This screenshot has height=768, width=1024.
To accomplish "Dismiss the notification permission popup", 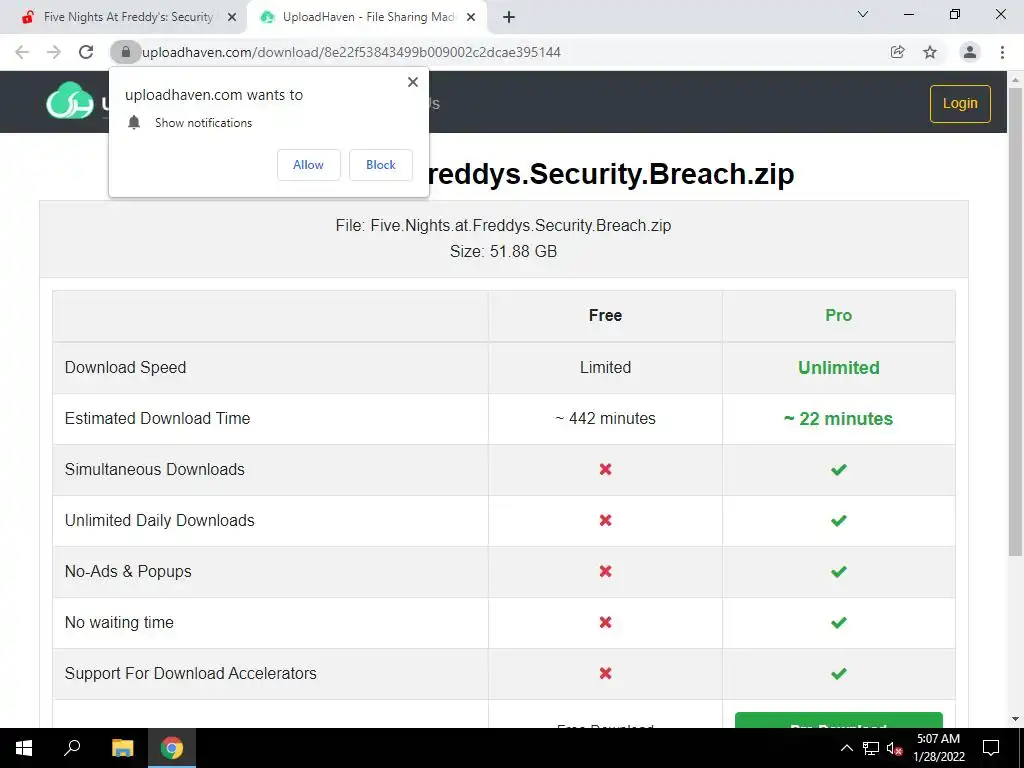I will pyautogui.click(x=413, y=82).
